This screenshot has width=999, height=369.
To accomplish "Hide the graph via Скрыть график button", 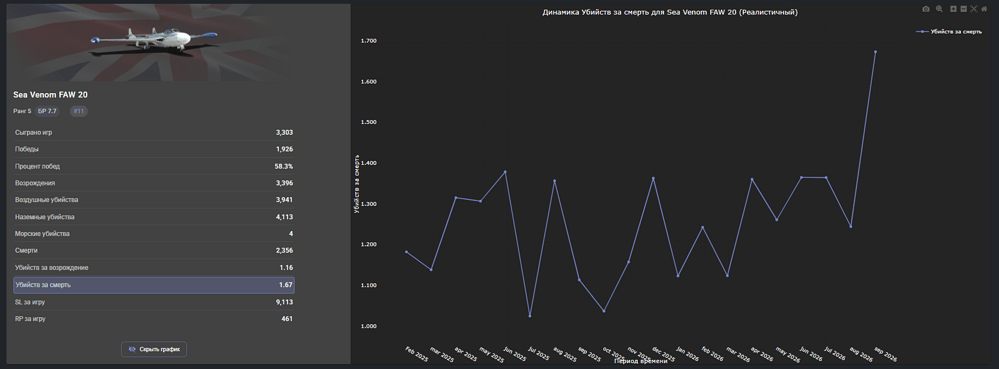I will click(154, 349).
